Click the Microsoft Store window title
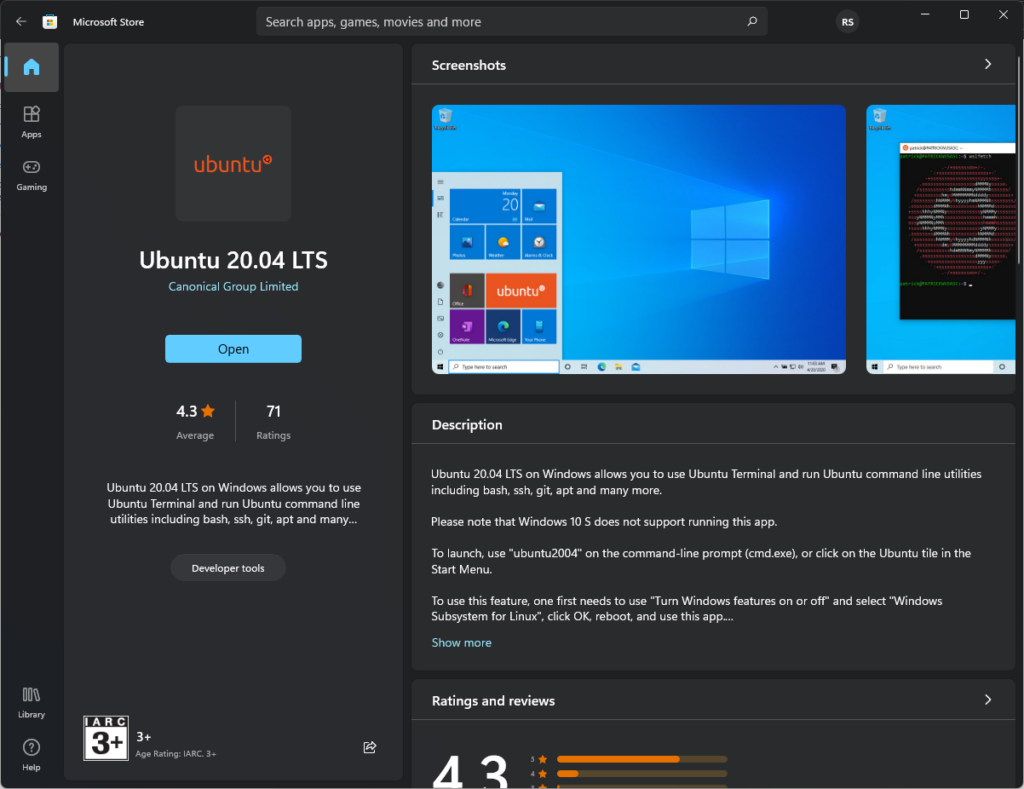 [108, 22]
